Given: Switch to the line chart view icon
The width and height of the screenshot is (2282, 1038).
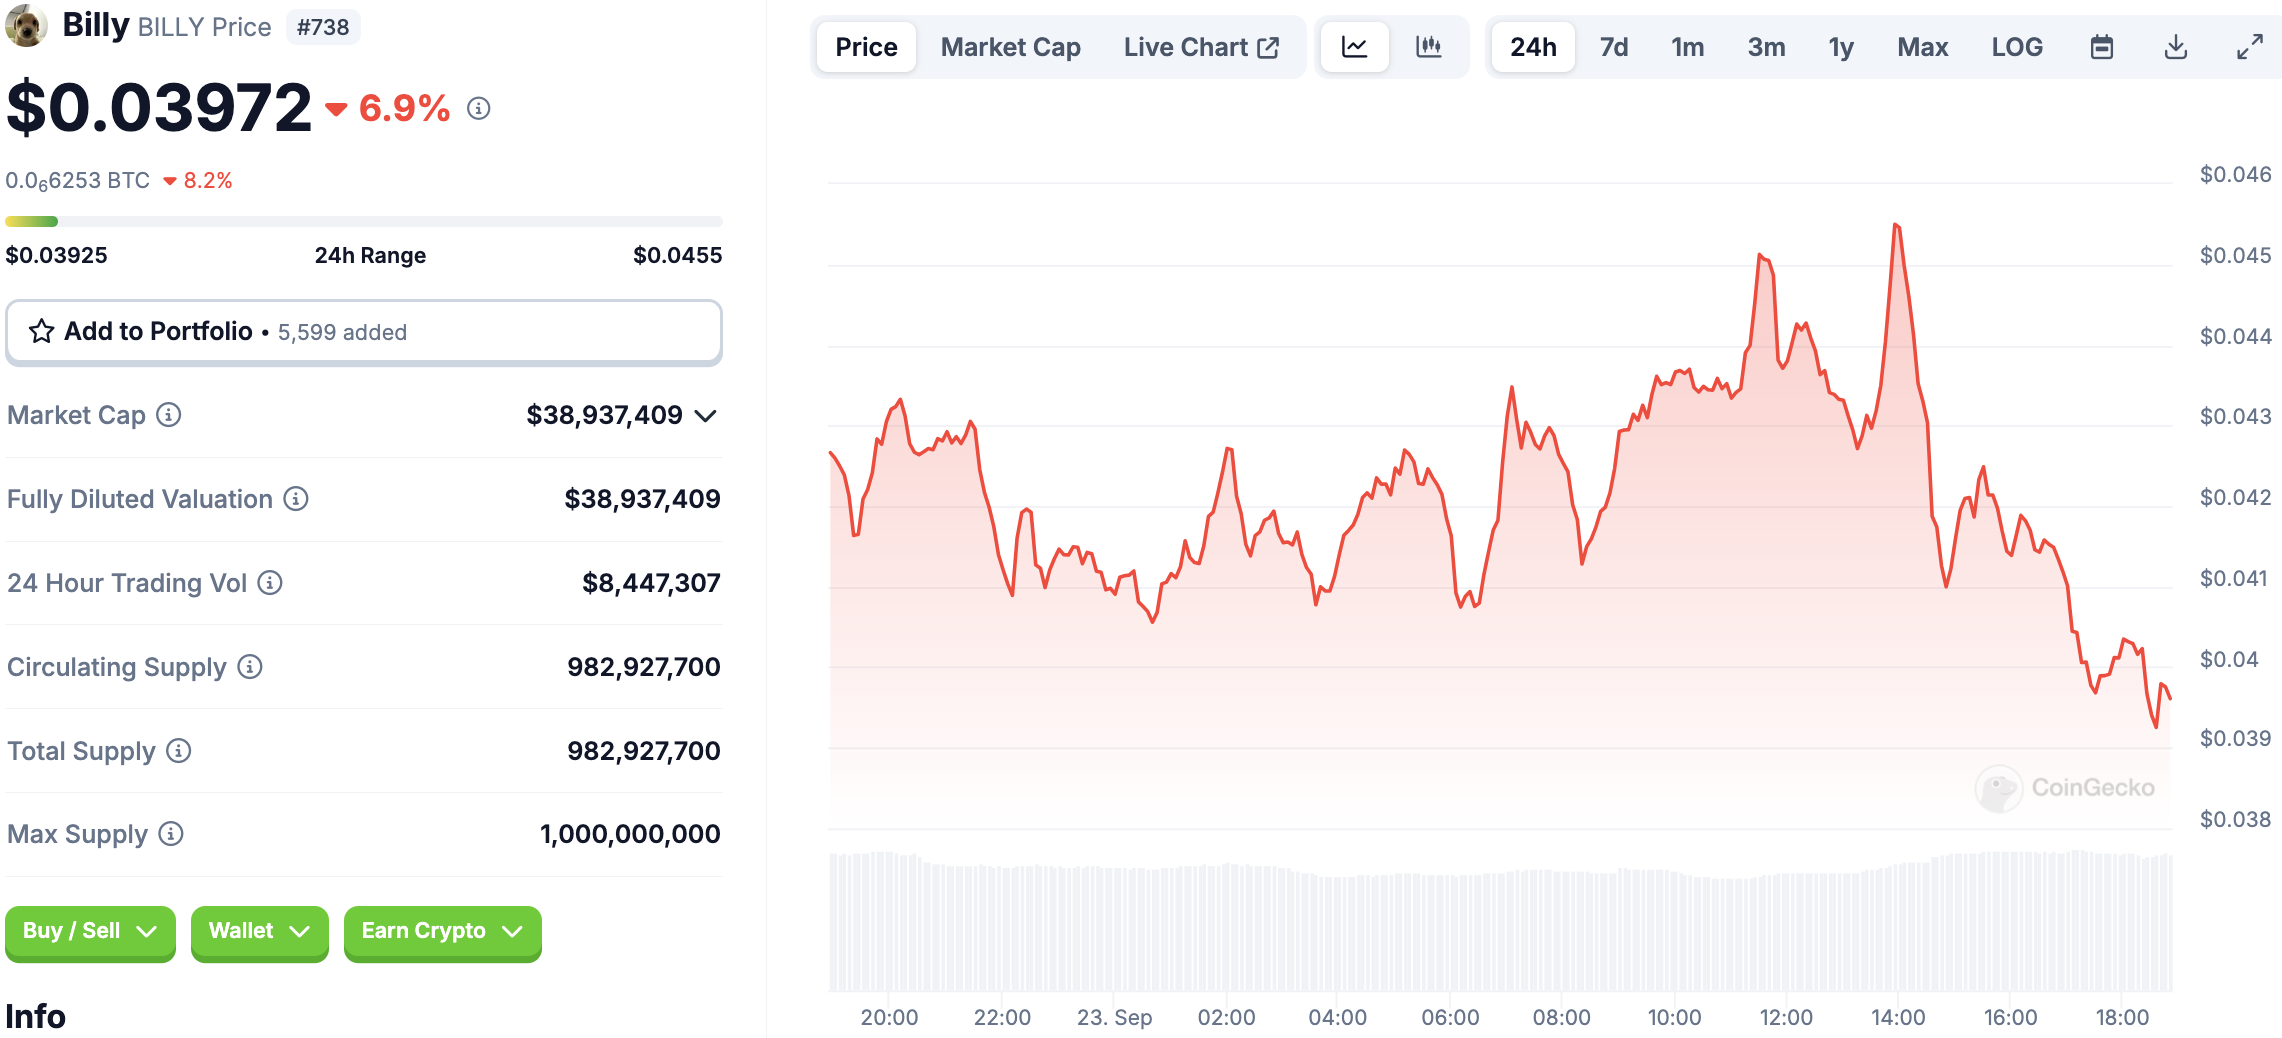Looking at the screenshot, I should [x=1354, y=47].
